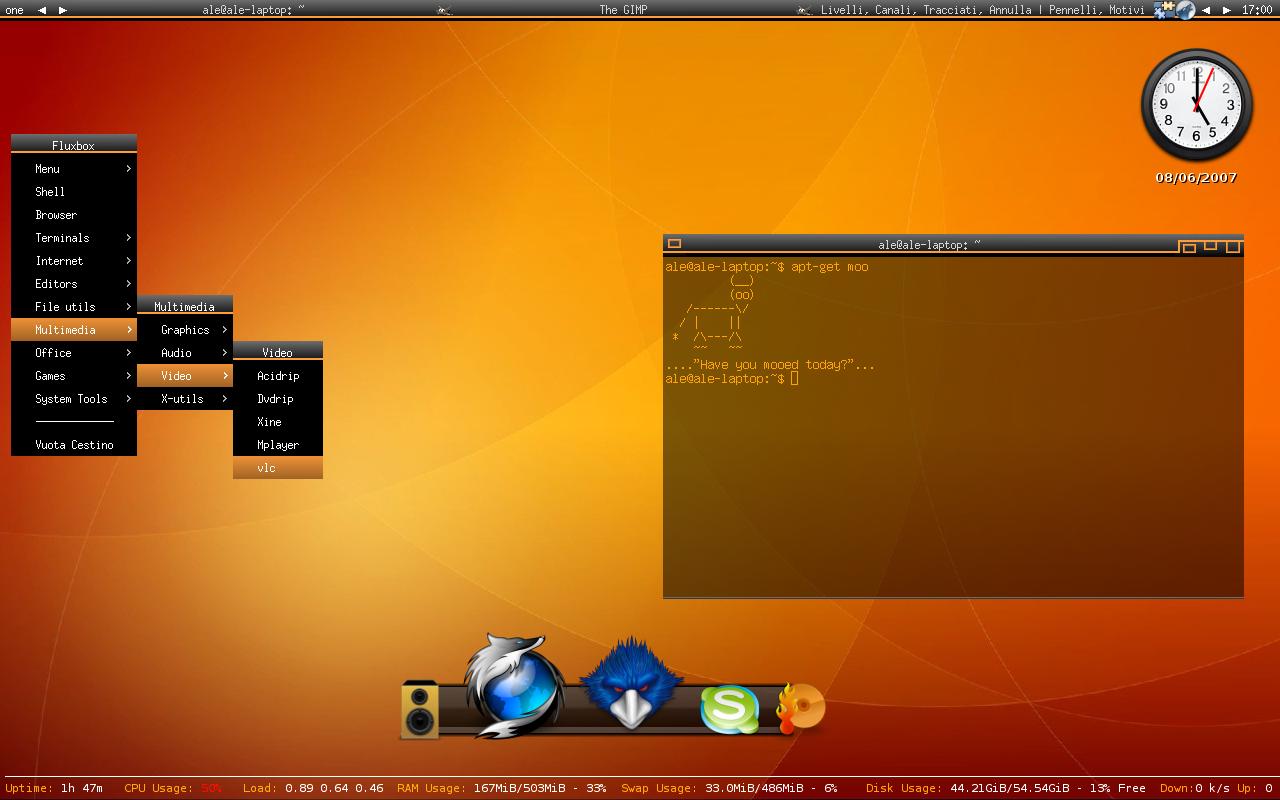1280x800 pixels.
Task: Click 'RAM Usage: 167MiB/503MiB' status entry
Action: tap(501, 788)
